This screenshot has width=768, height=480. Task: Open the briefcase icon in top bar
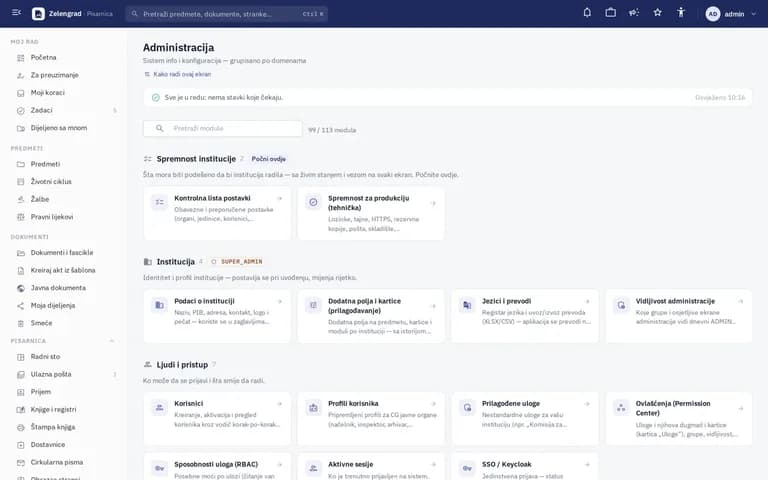[610, 13]
